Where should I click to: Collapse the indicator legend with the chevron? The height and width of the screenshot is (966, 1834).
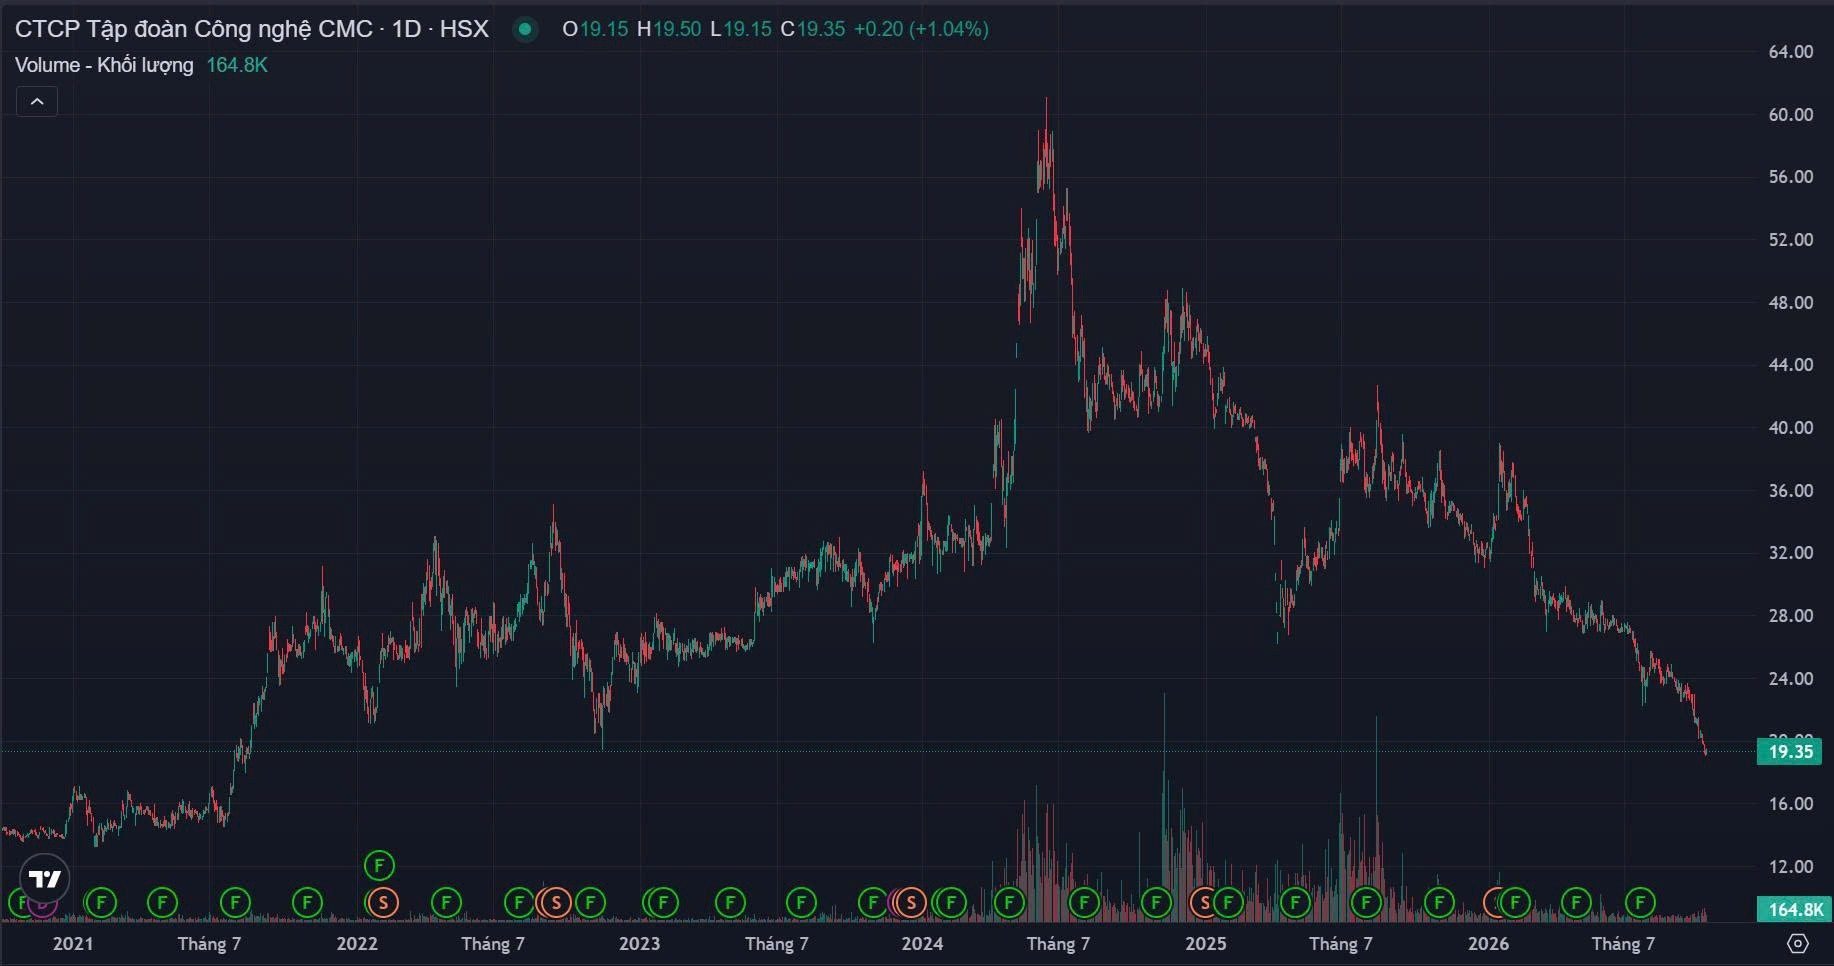37,102
